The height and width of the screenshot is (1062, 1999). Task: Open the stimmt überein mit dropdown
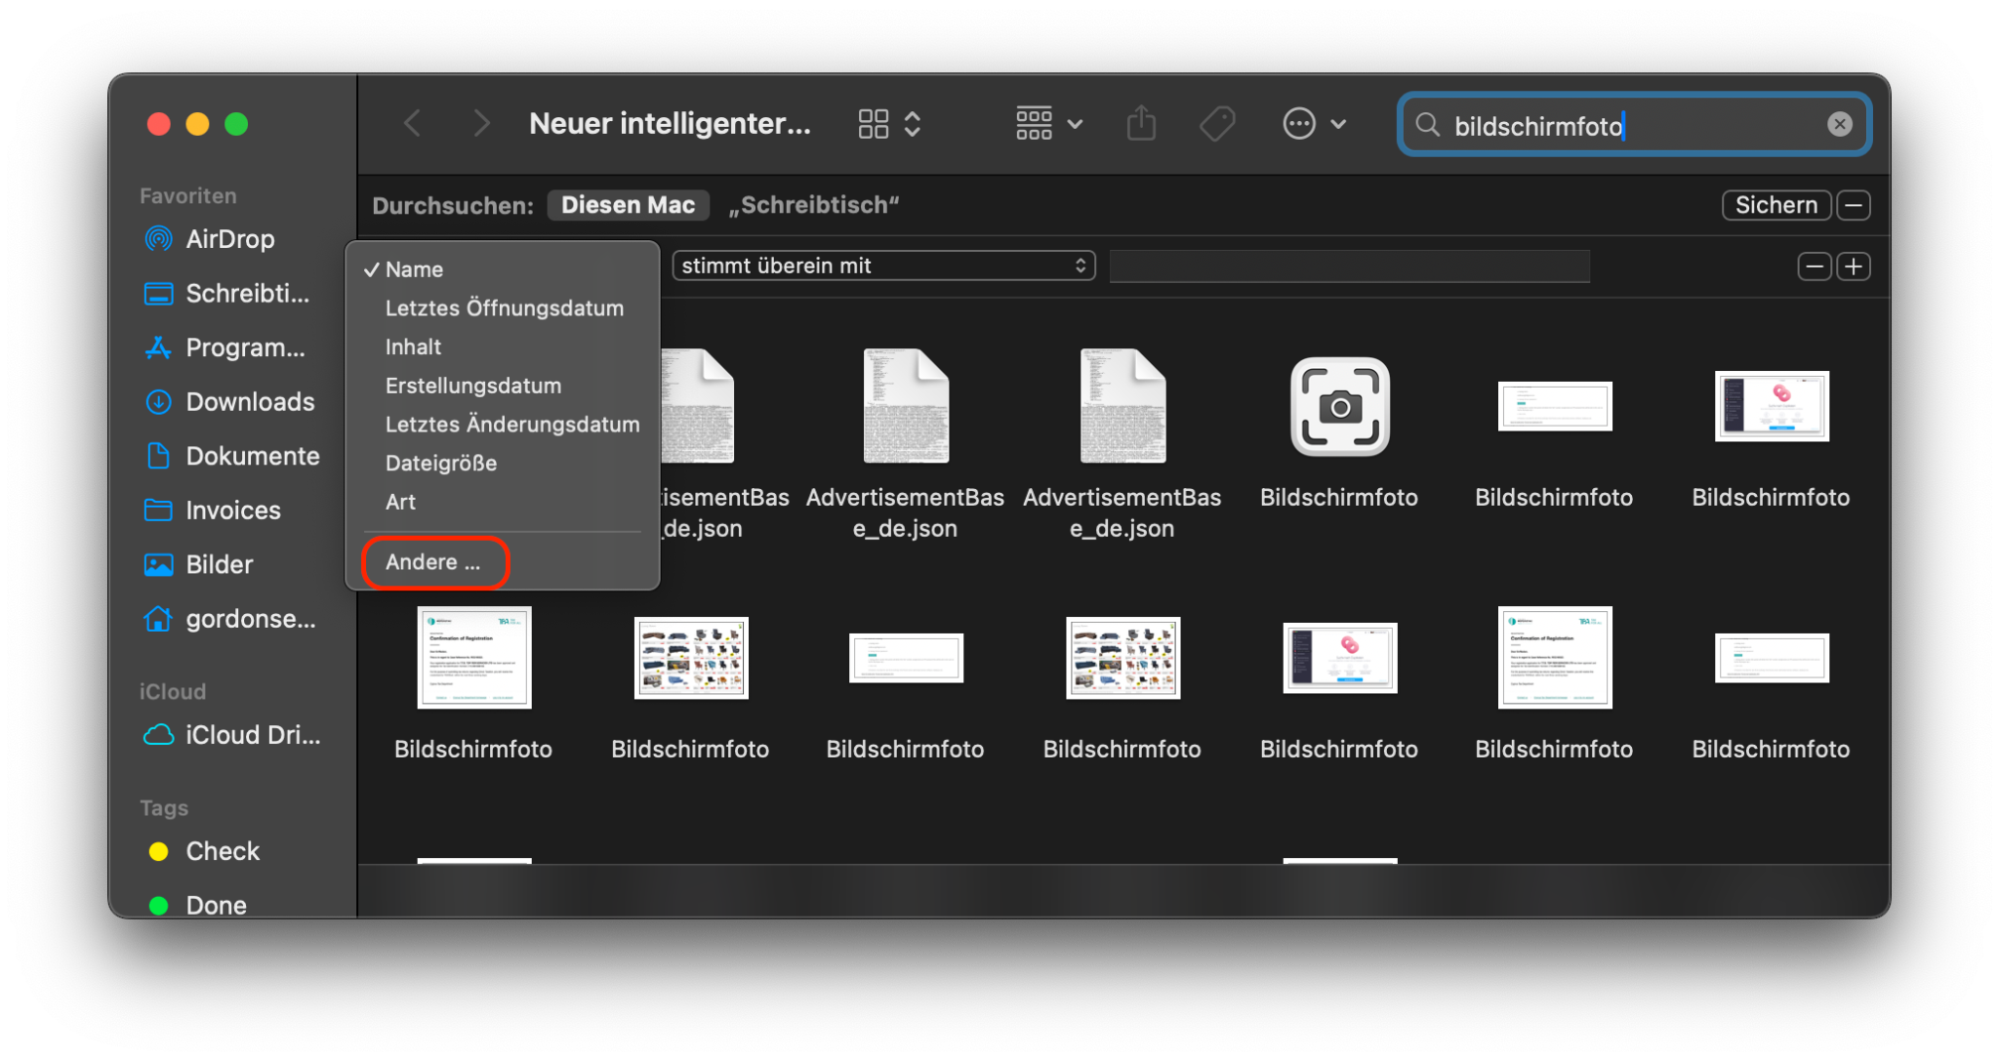point(884,265)
